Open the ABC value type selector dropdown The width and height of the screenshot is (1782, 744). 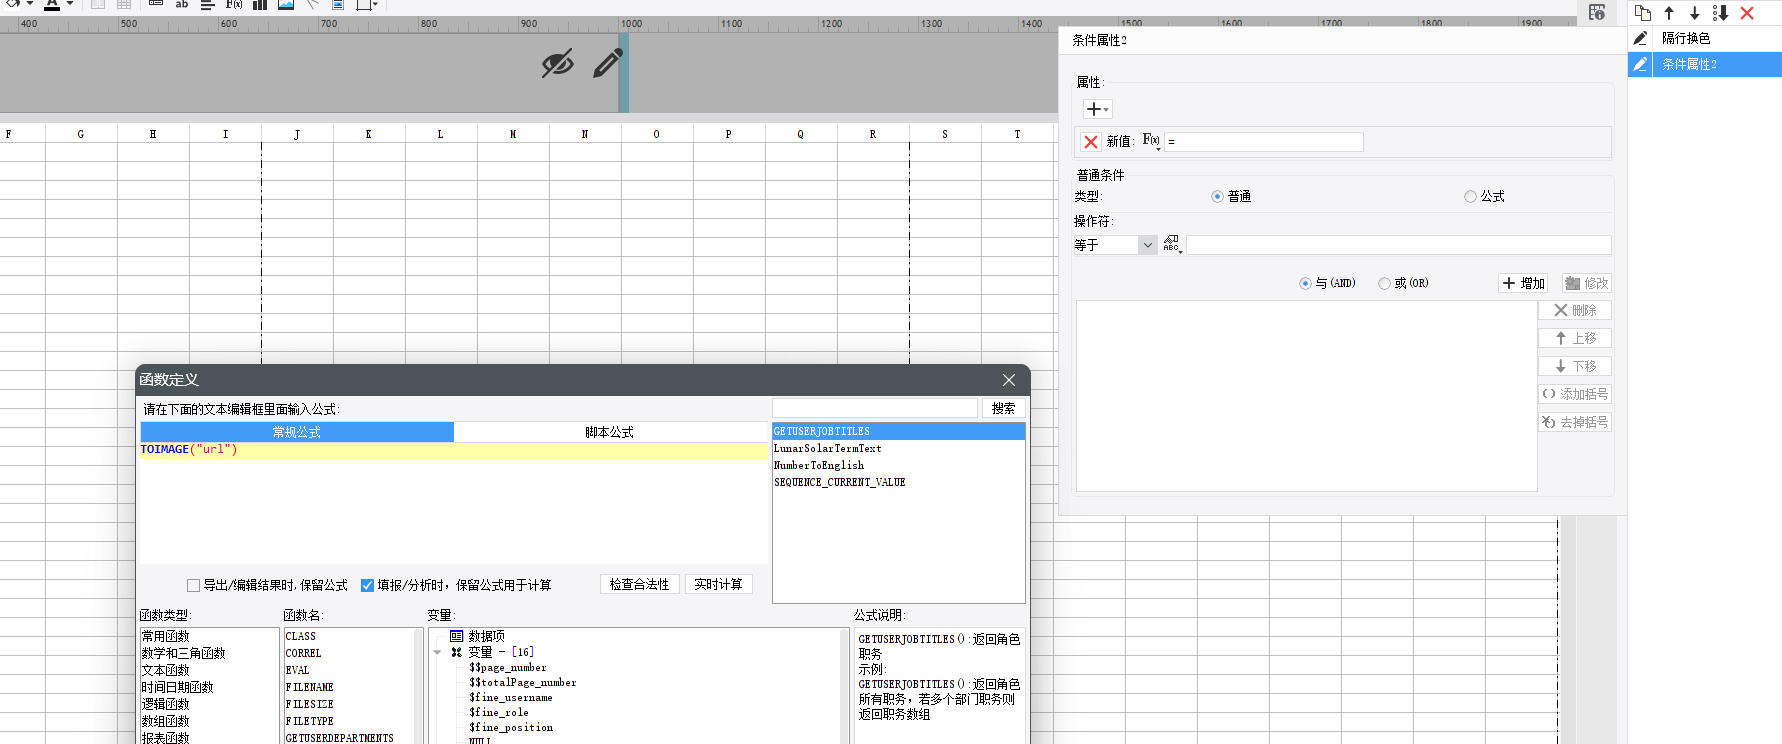pyautogui.click(x=1172, y=245)
